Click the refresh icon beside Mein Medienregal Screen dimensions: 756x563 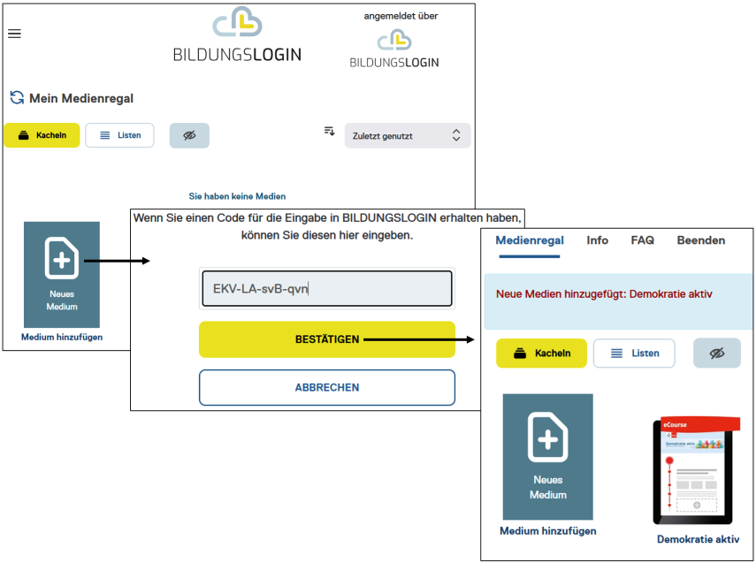[x=17, y=98]
